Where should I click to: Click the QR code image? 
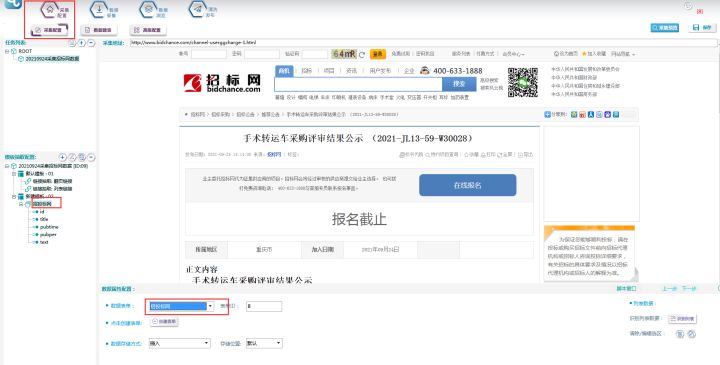click(x=523, y=82)
